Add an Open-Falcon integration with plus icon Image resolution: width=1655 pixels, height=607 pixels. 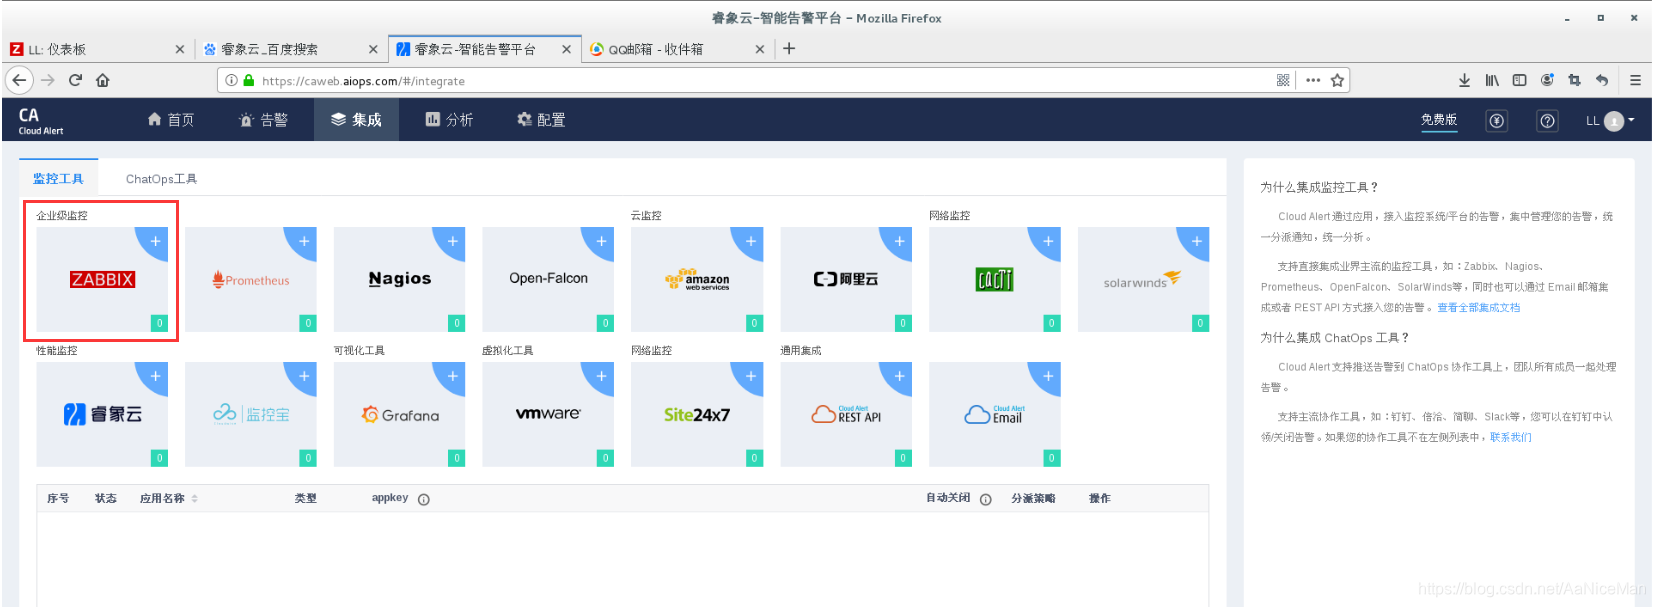coord(601,241)
